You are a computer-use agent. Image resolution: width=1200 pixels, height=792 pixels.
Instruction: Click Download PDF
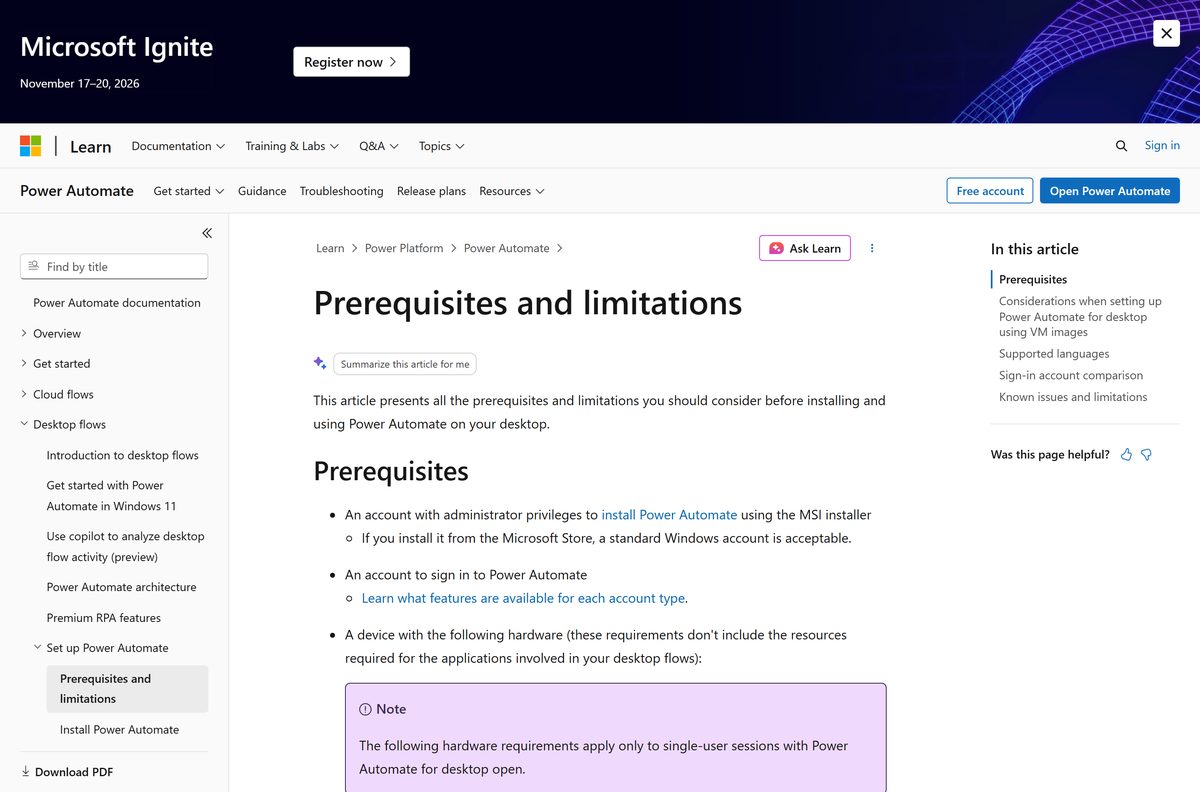(x=67, y=772)
